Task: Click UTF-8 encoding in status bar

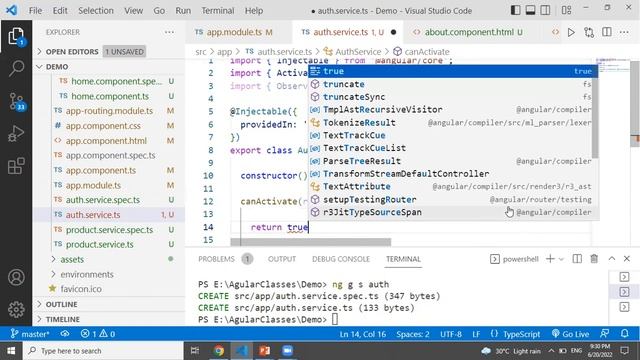Action: point(451,334)
